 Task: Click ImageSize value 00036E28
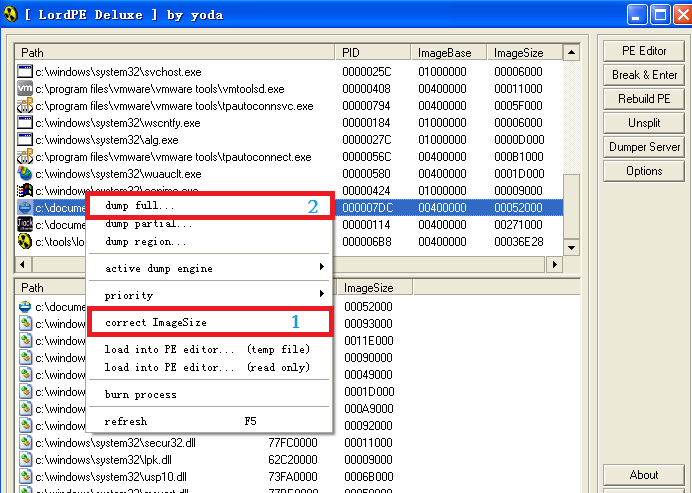519,241
